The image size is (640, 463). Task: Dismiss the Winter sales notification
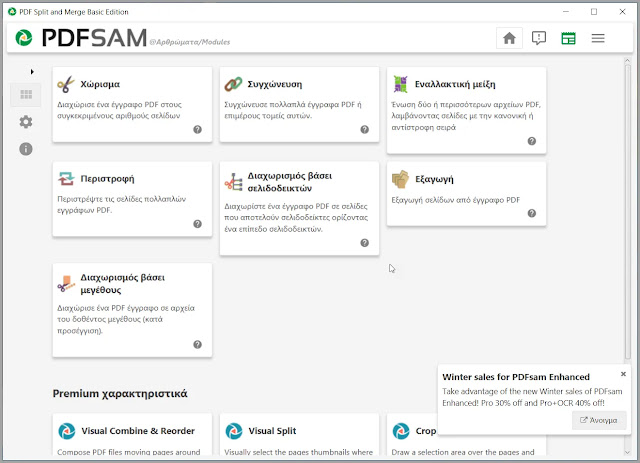pos(623,374)
